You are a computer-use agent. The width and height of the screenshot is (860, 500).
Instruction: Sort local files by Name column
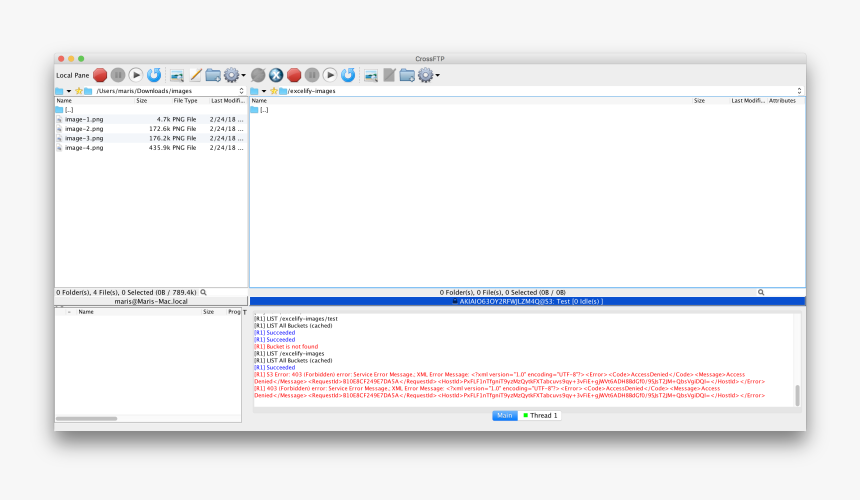pyautogui.click(x=94, y=101)
